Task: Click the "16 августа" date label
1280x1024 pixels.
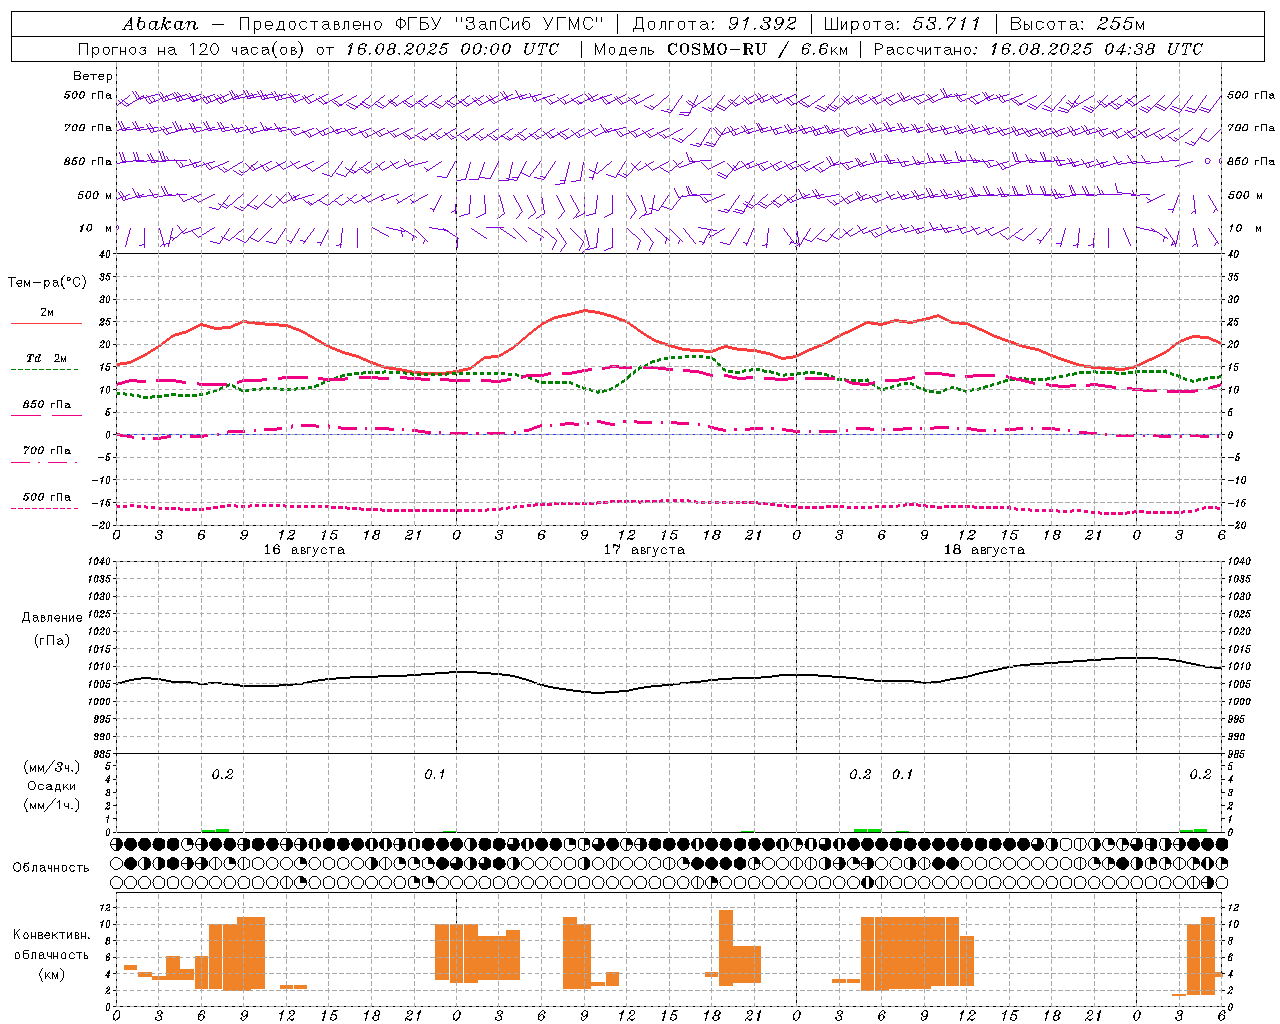Action: 304,550
